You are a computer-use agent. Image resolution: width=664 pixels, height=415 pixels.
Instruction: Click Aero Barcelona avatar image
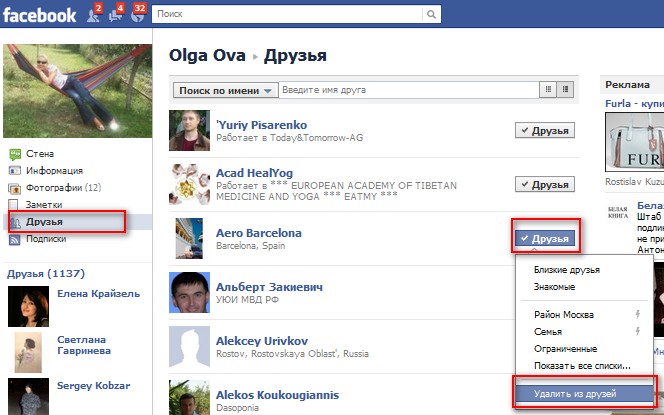(189, 238)
